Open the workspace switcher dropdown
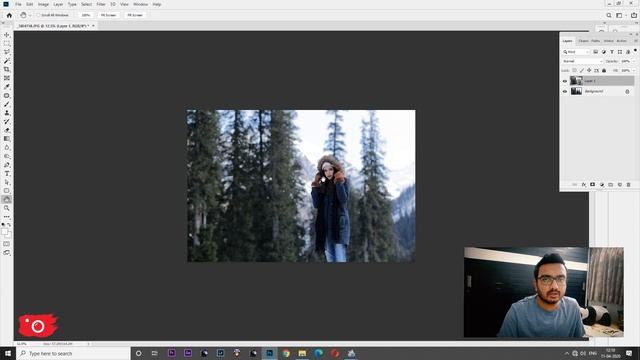 coord(620,15)
